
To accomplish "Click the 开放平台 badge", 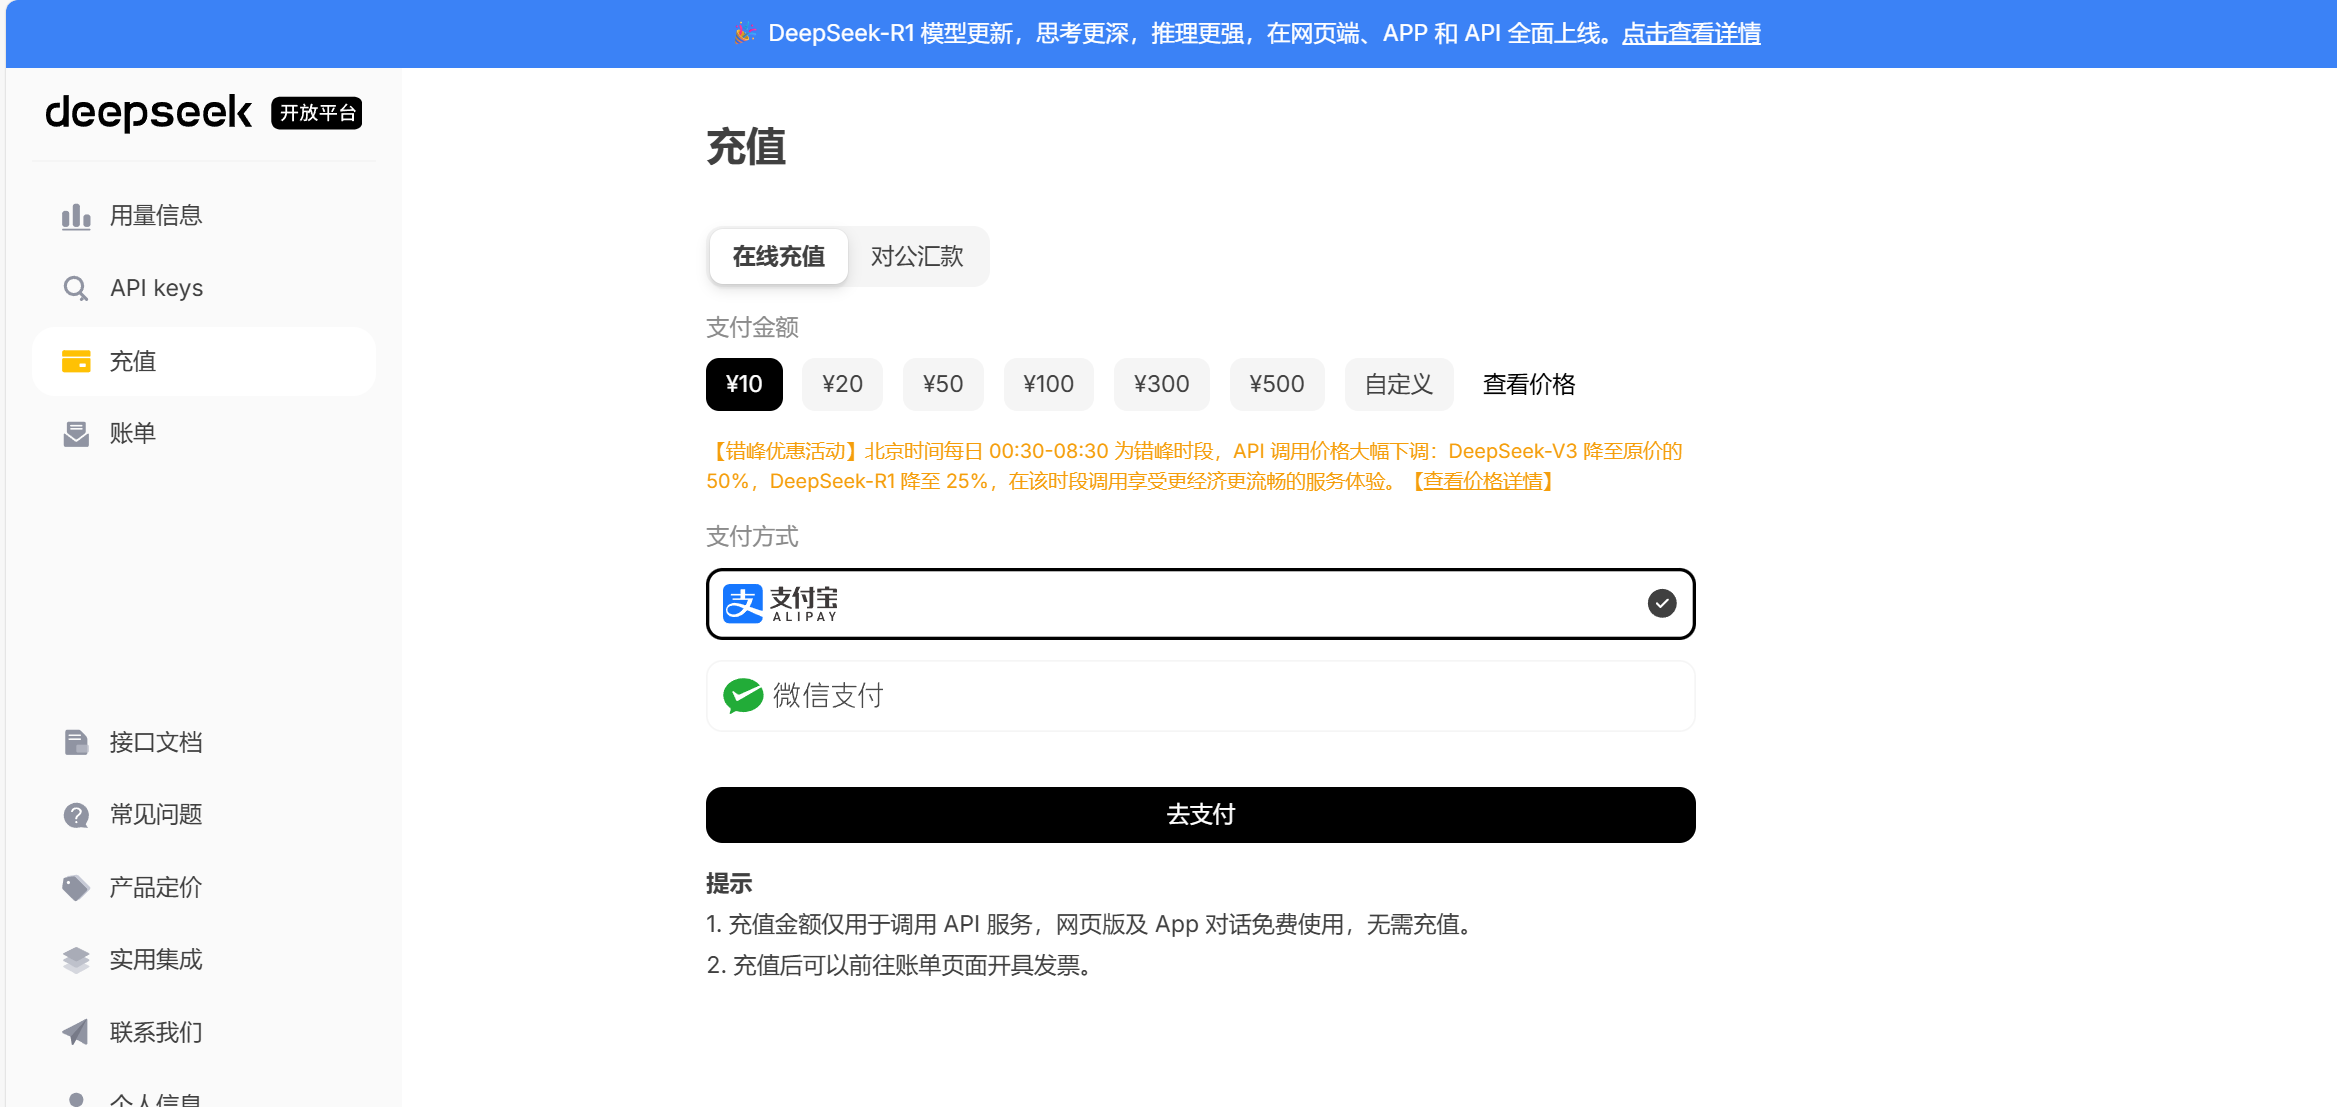I will click(x=317, y=113).
